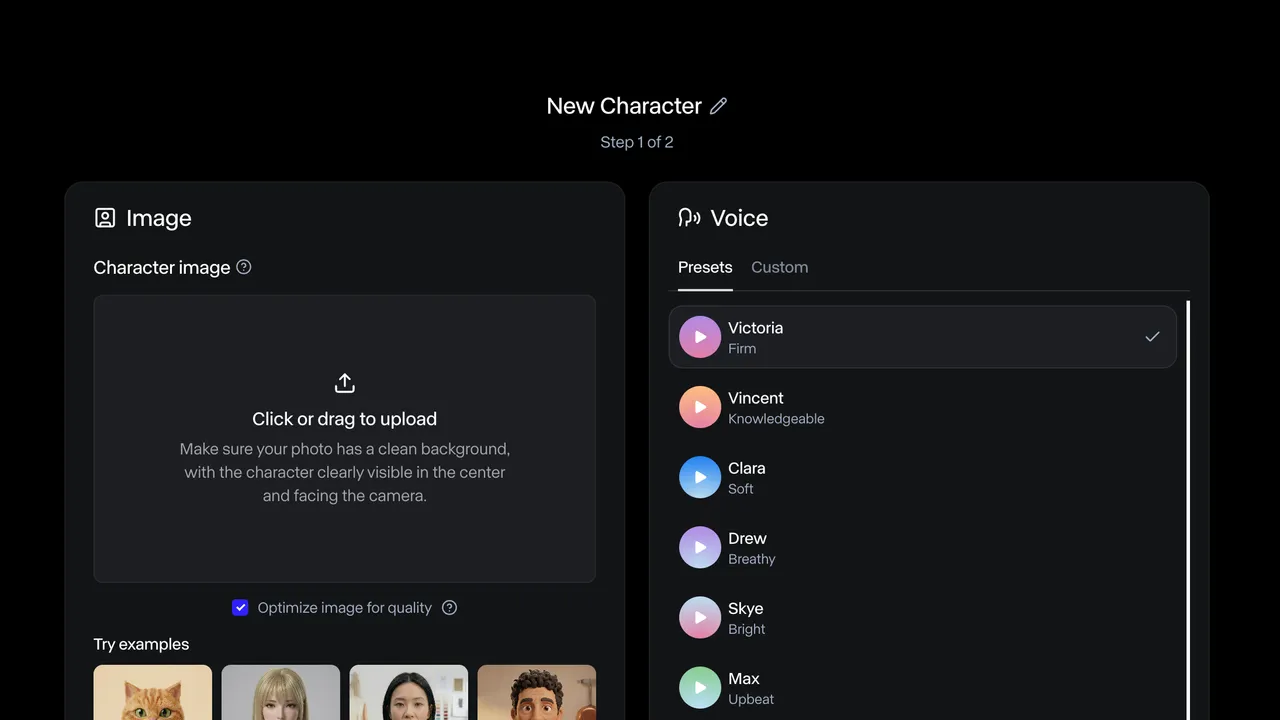Open the Character image help tooltip icon

coord(244,267)
